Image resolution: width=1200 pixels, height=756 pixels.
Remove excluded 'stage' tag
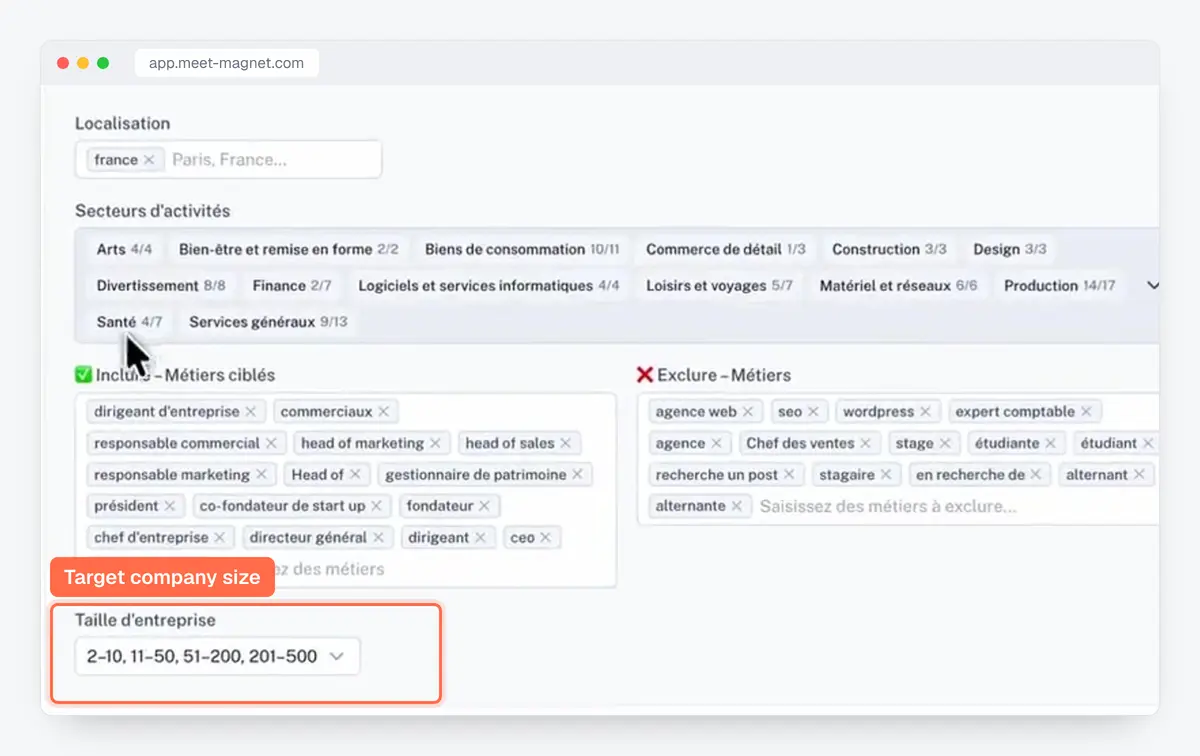[944, 443]
